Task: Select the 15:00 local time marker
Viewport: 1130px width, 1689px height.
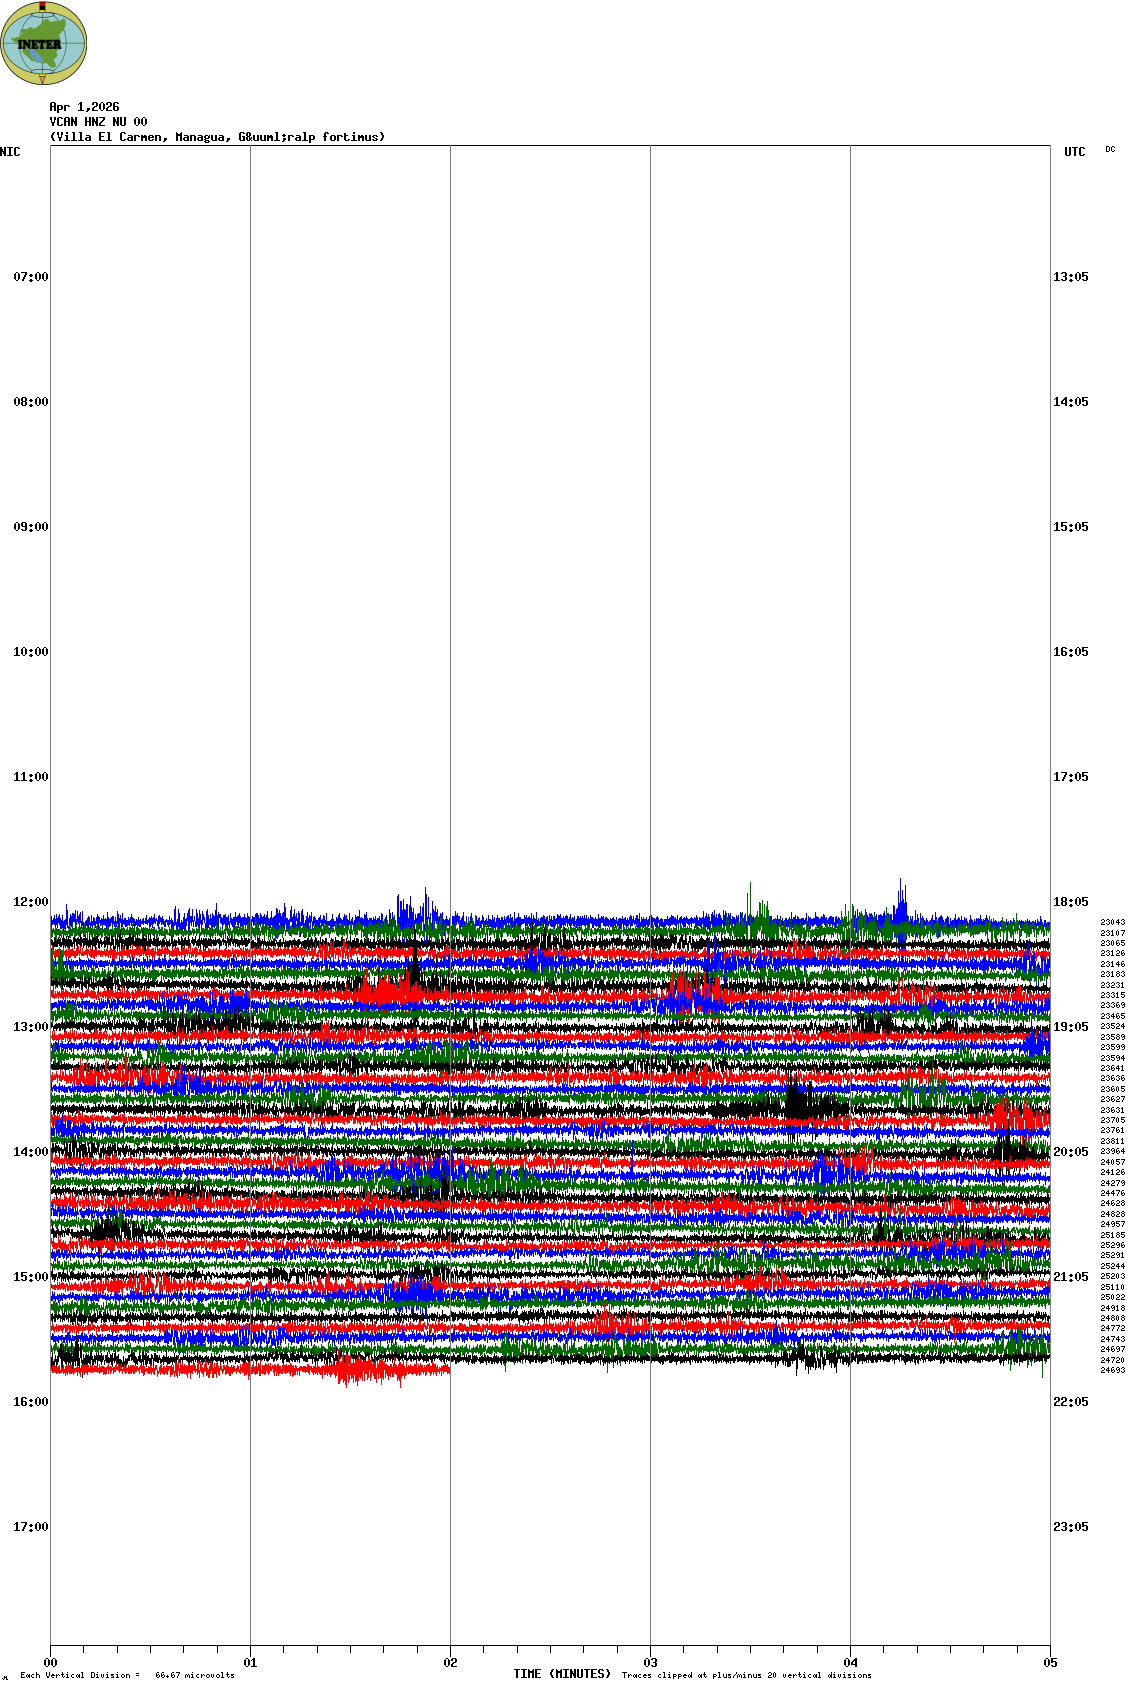Action: (30, 1277)
